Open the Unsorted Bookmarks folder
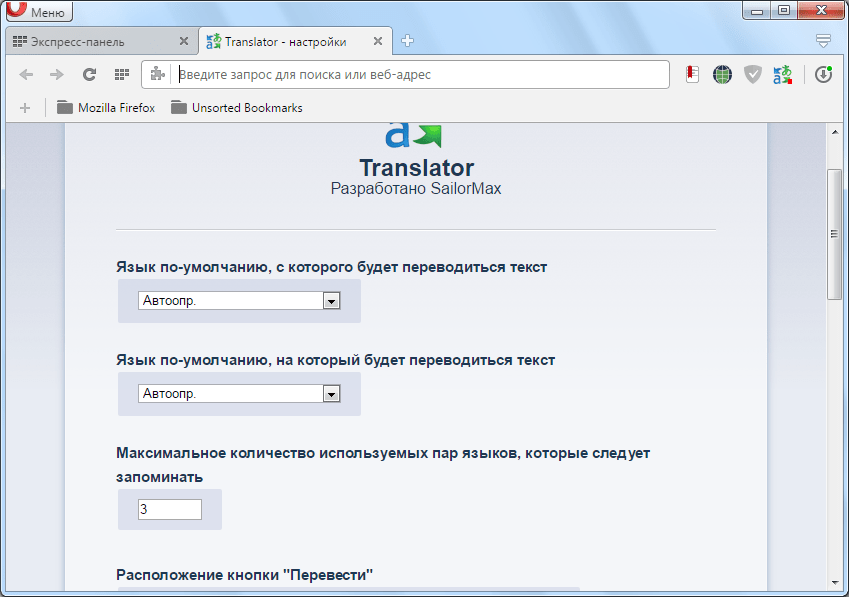849x597 pixels. [x=236, y=107]
